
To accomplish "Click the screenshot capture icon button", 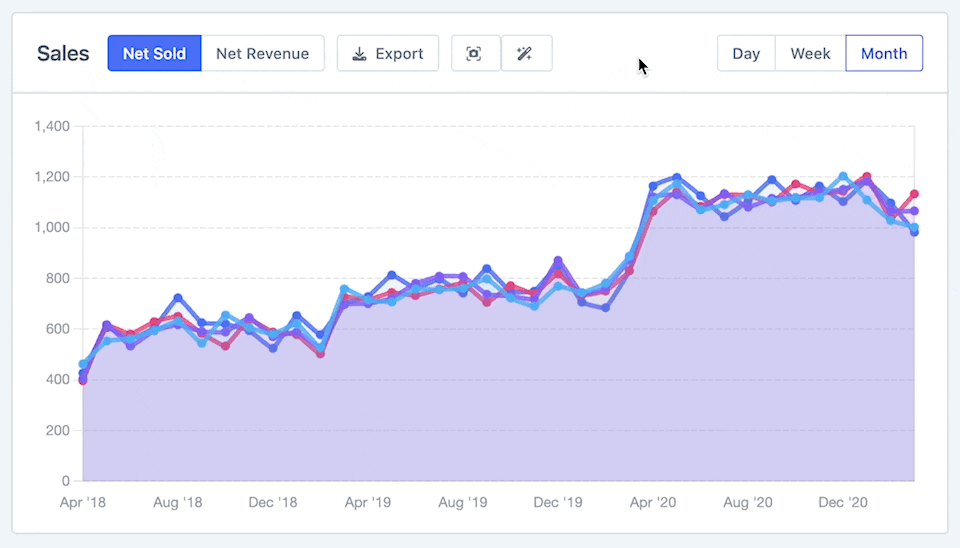I will (474, 54).
